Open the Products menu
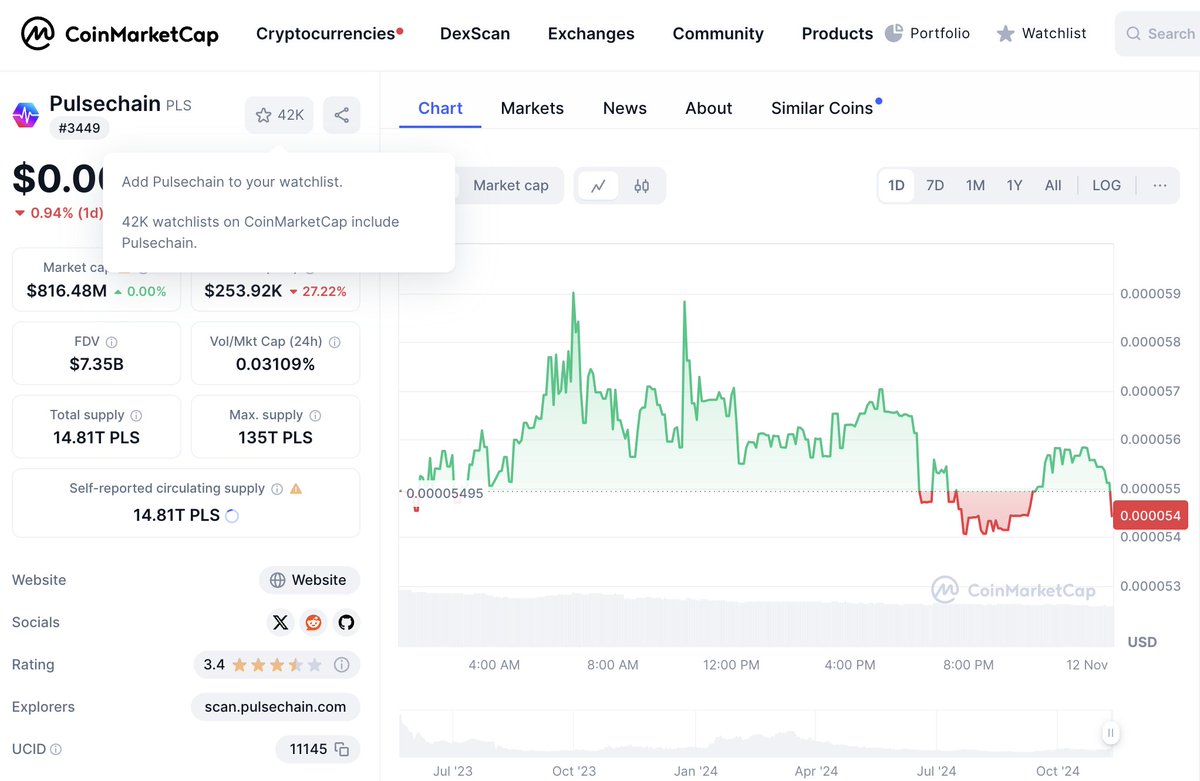This screenshot has width=1200, height=781. coord(837,33)
